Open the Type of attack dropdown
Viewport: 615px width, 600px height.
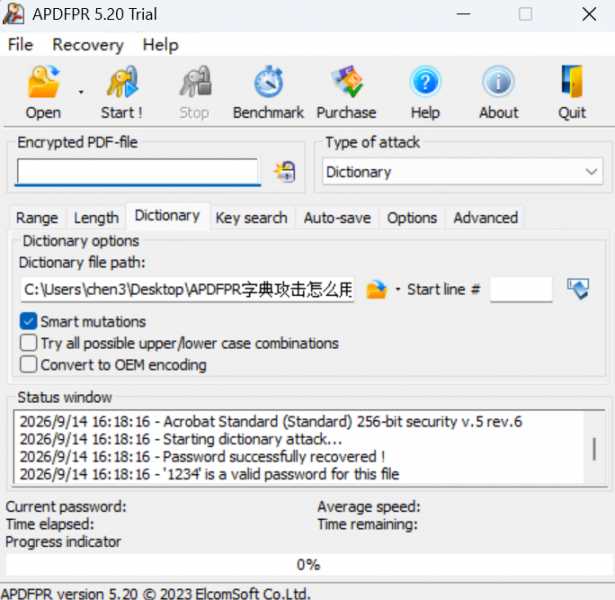[462, 171]
